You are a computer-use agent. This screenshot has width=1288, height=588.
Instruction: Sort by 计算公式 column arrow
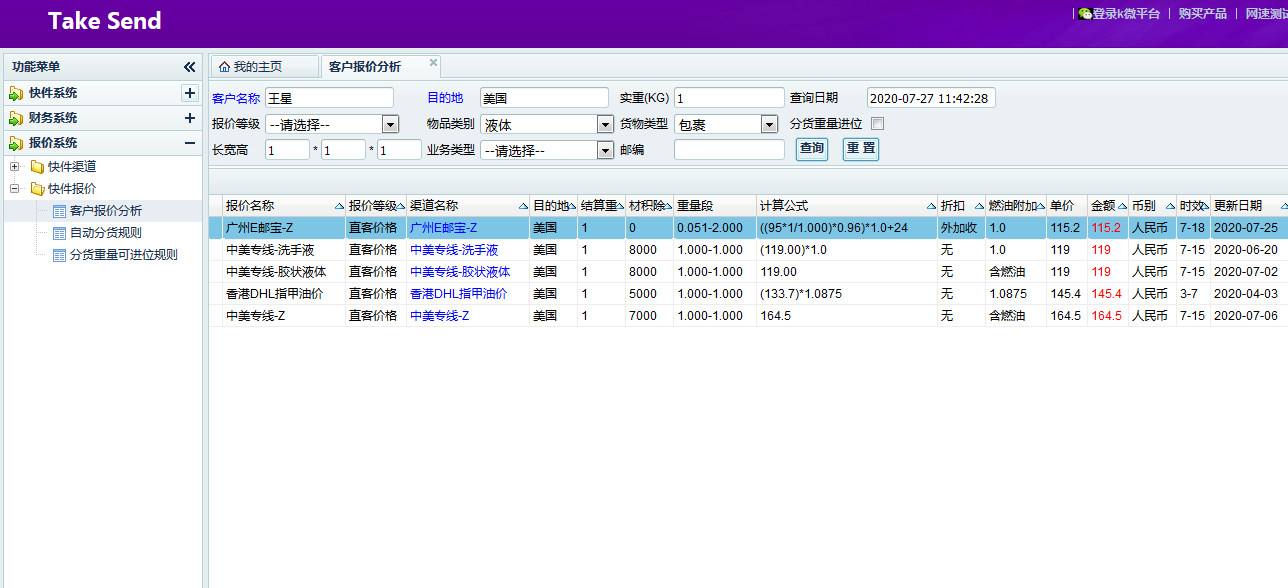coord(931,206)
